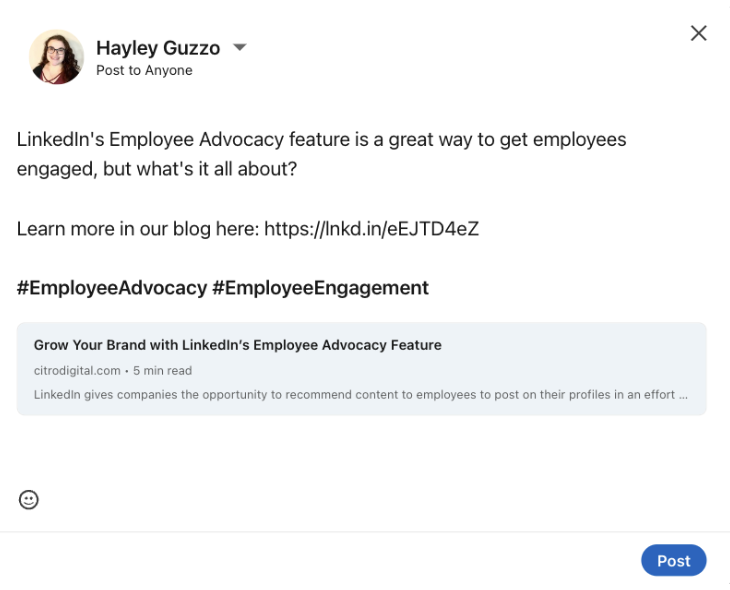Screen dimensions: 730x590
Task: Open the 'Post to Anyone' audience setting
Action: click(x=144, y=70)
